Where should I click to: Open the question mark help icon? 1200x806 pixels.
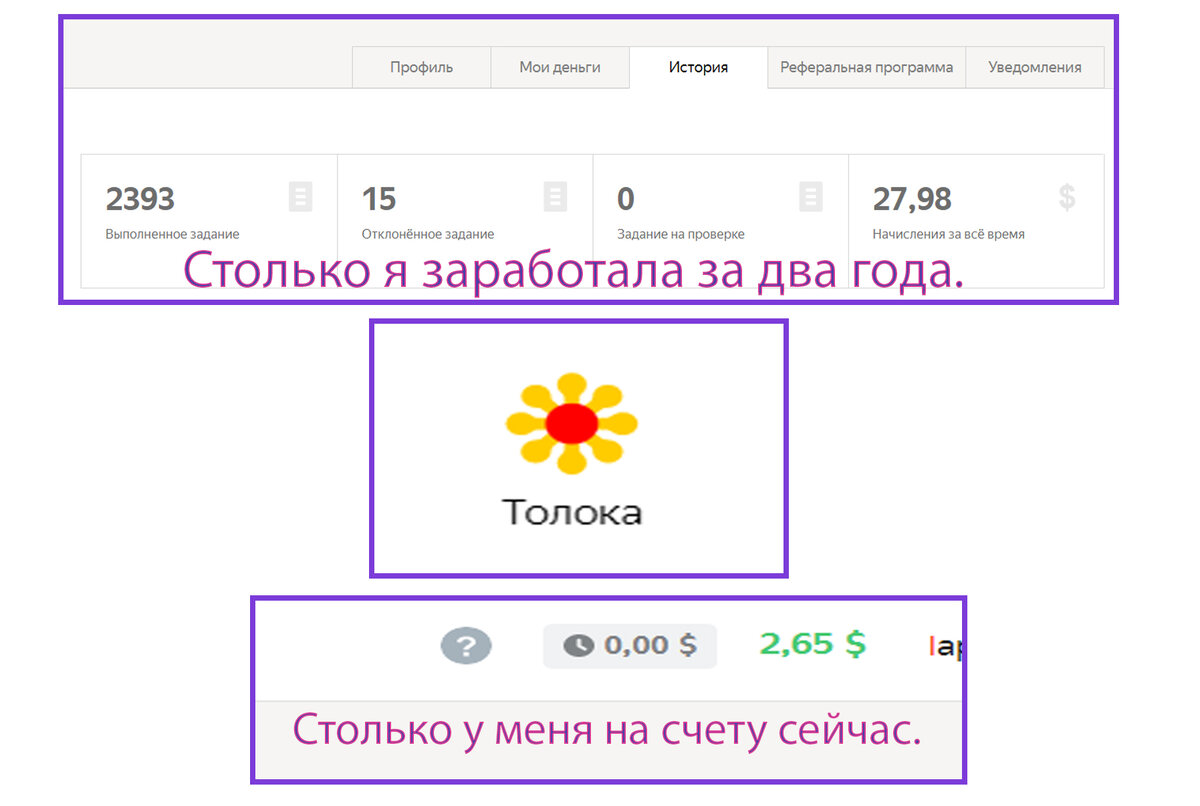[x=466, y=646]
